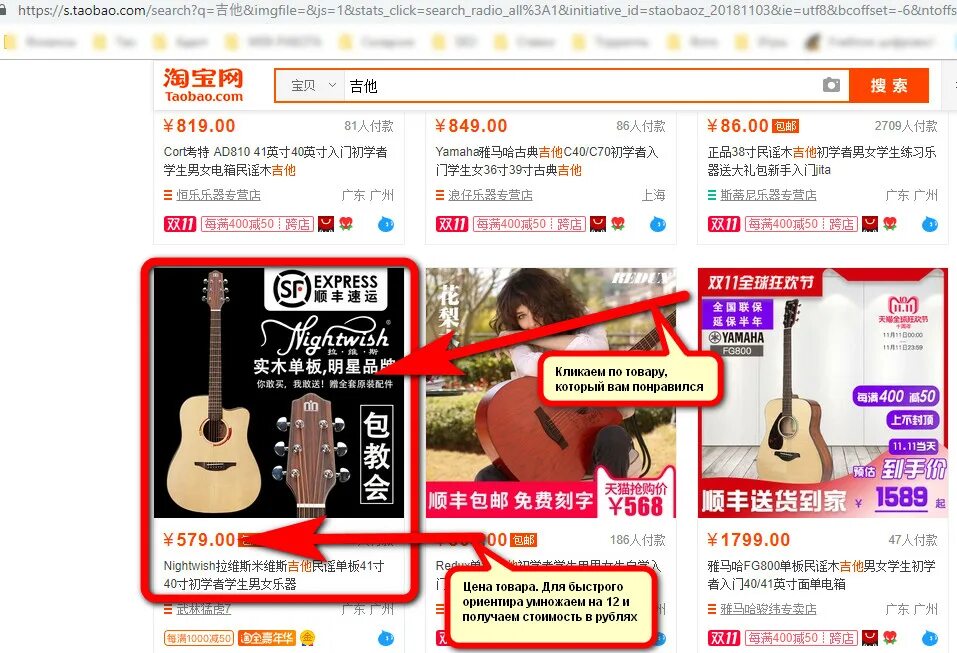Click the search field containing 吉他
Image resolution: width=957 pixels, height=653 pixels.
[581, 85]
